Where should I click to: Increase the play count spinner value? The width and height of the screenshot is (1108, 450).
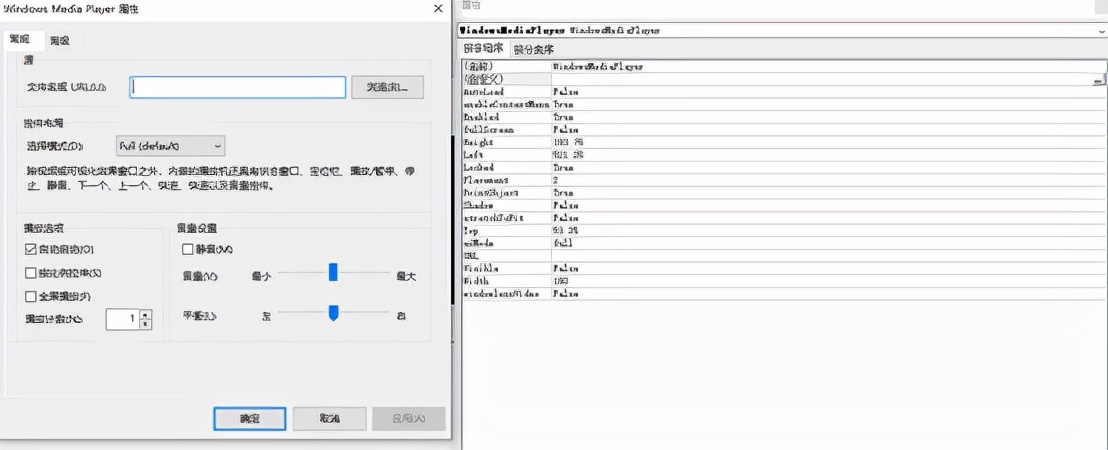click(x=146, y=314)
